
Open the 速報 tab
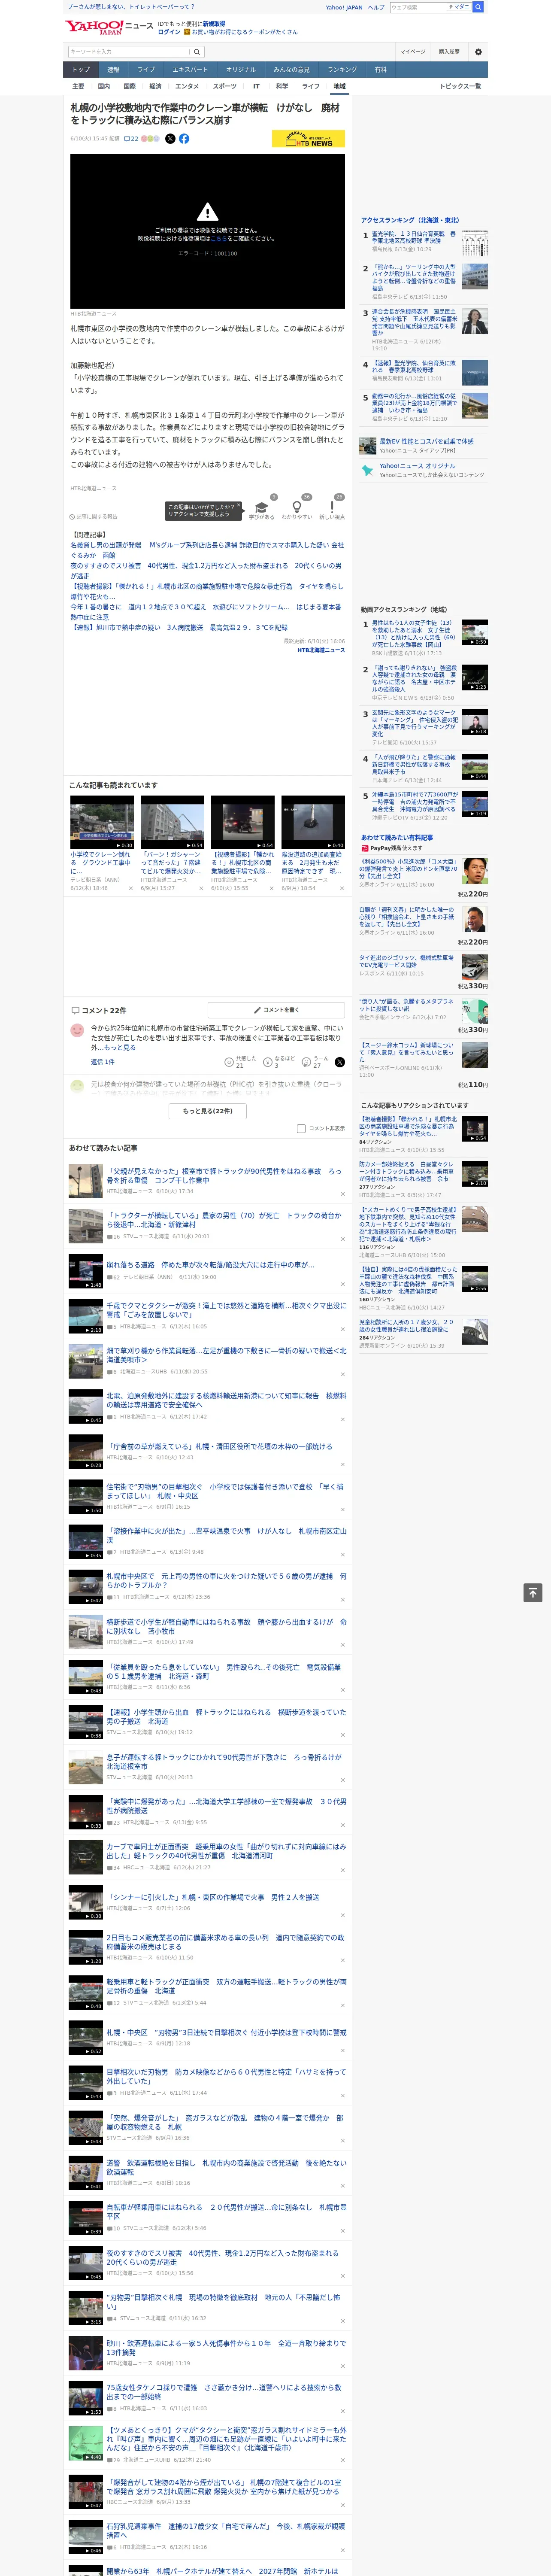[113, 70]
